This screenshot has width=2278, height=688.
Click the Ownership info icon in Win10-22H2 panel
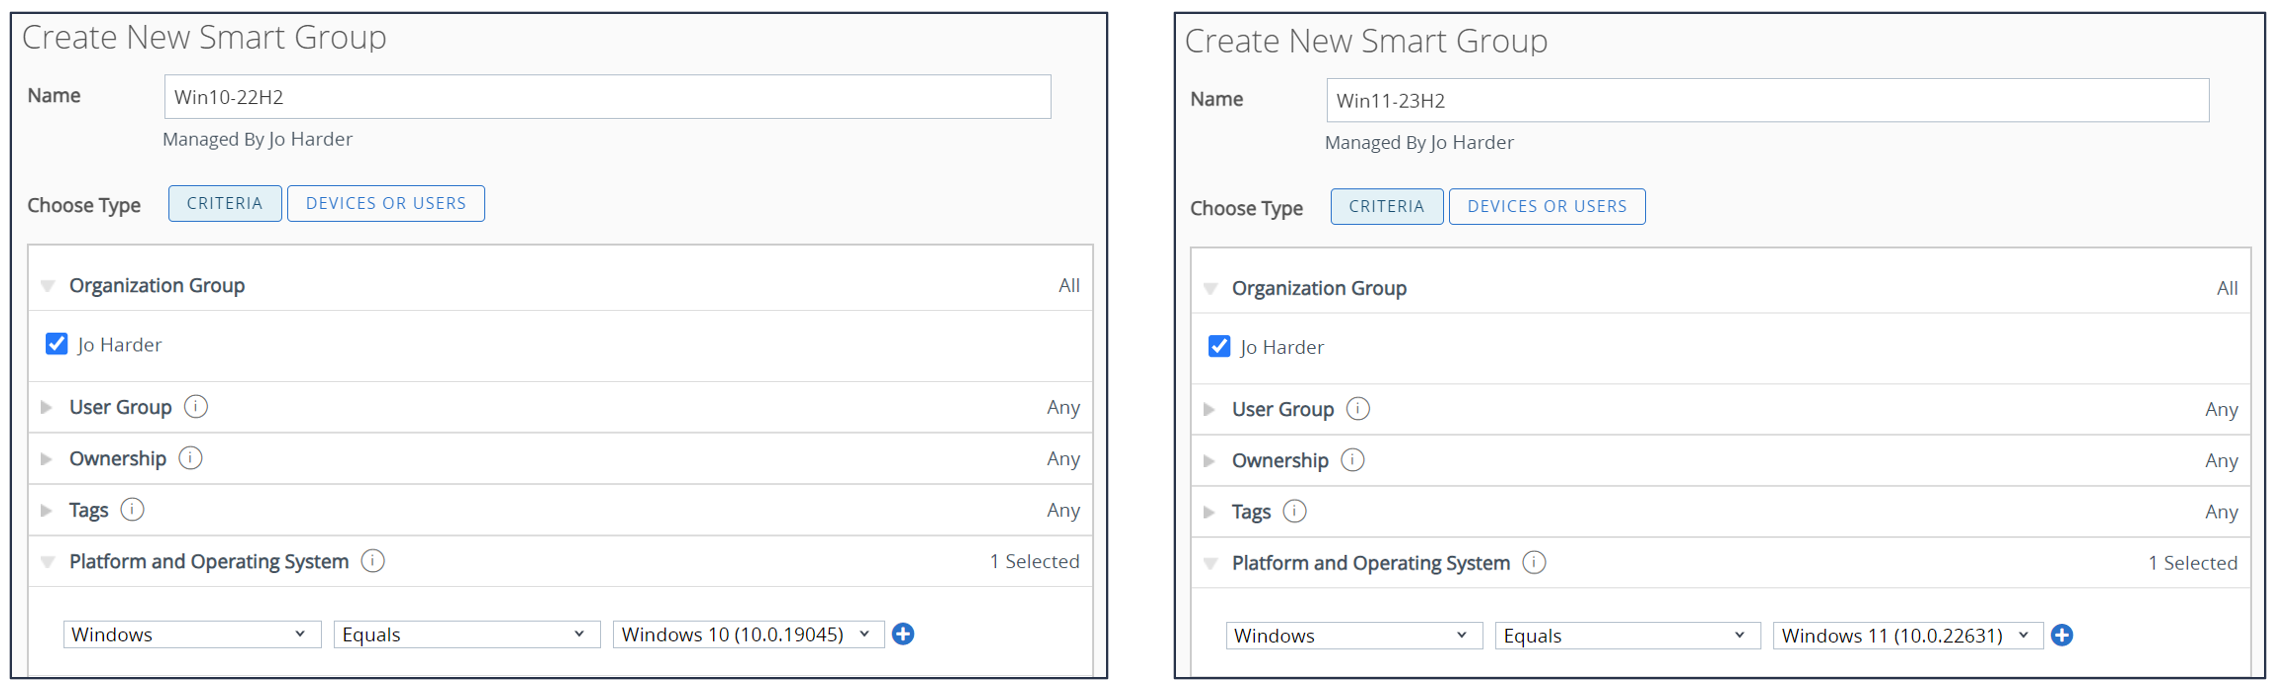190,458
